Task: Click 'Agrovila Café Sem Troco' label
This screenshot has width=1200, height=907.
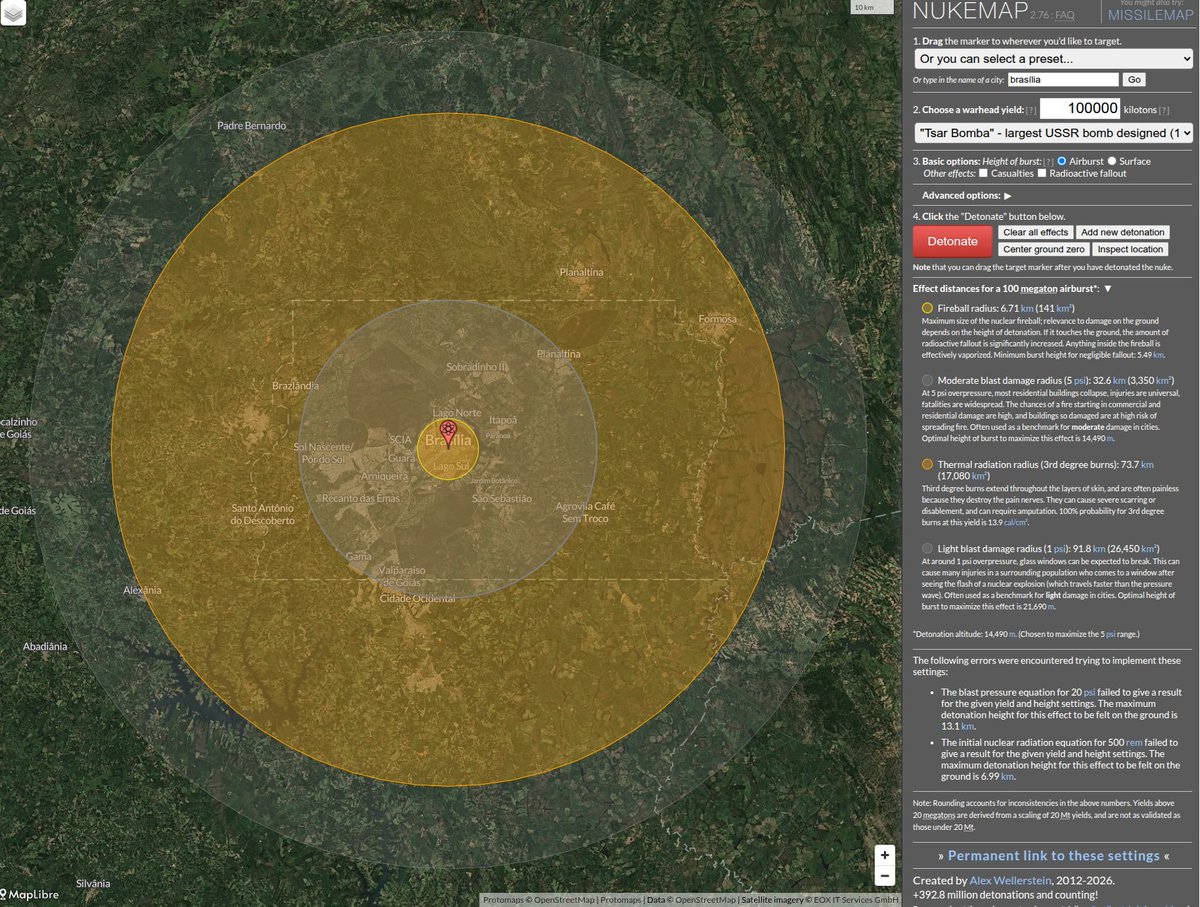Action: pyautogui.click(x=586, y=512)
